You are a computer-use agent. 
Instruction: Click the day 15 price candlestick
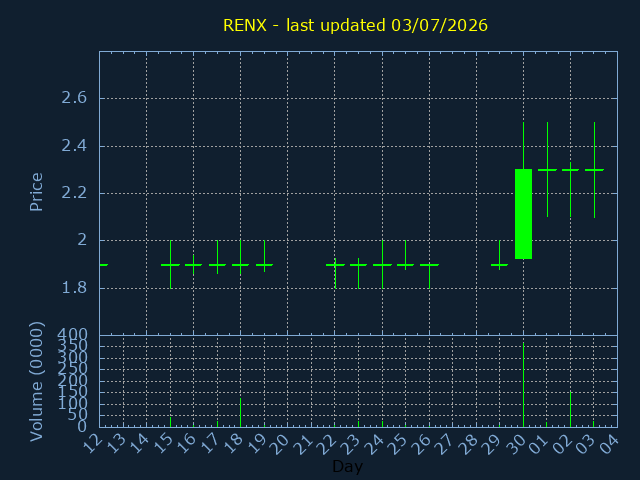170,264
